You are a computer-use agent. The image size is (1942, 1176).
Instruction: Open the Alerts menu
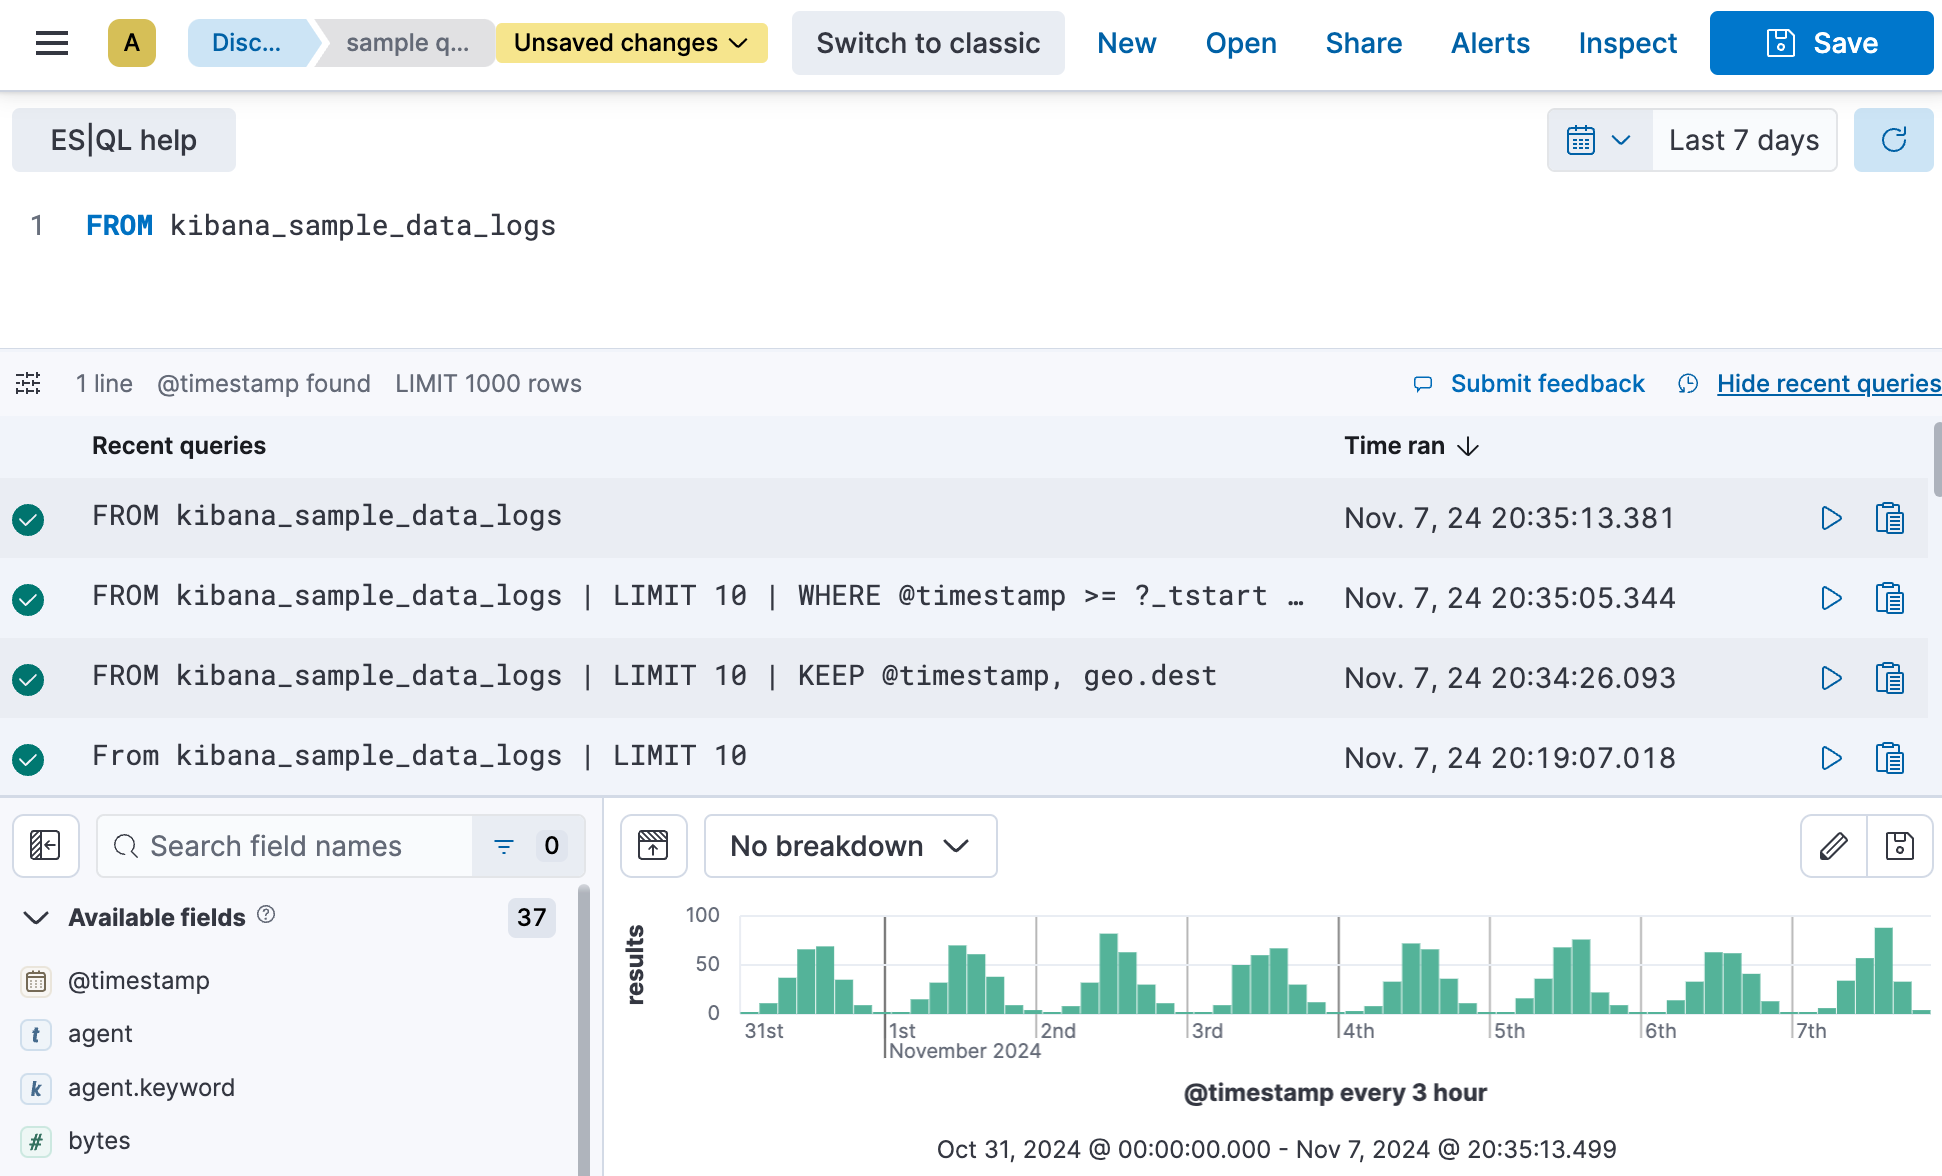click(x=1490, y=43)
